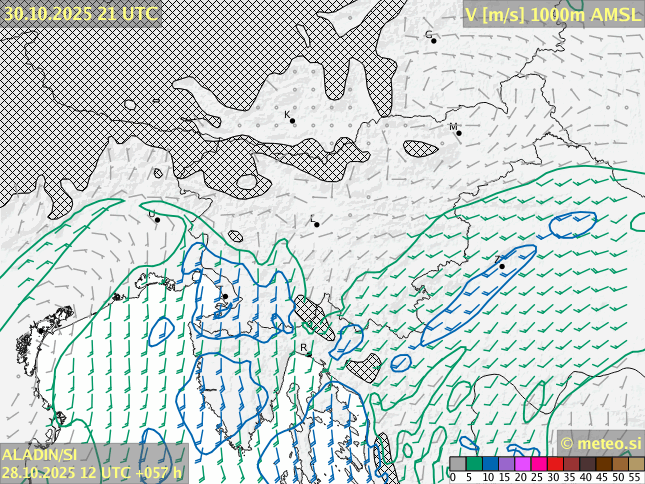
Task: Pick the purple 15 m/s legend swatch
Action: [506, 464]
